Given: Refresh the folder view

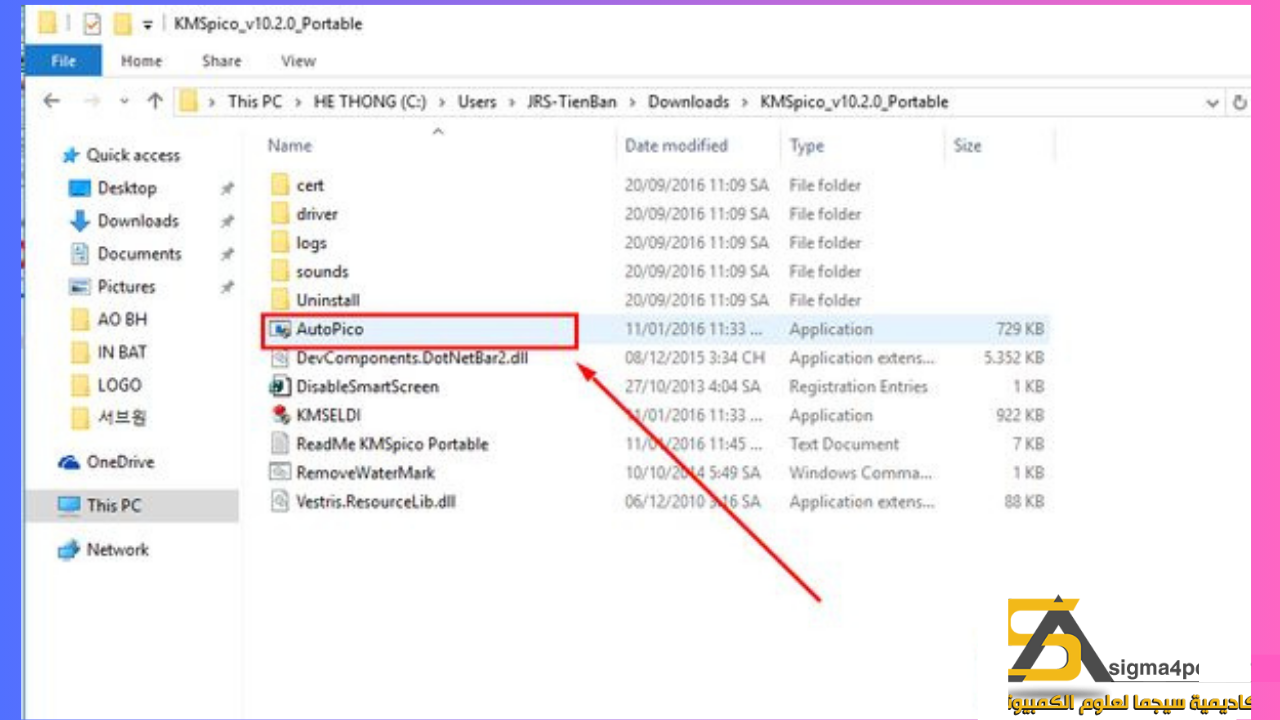Looking at the screenshot, I should (1241, 103).
